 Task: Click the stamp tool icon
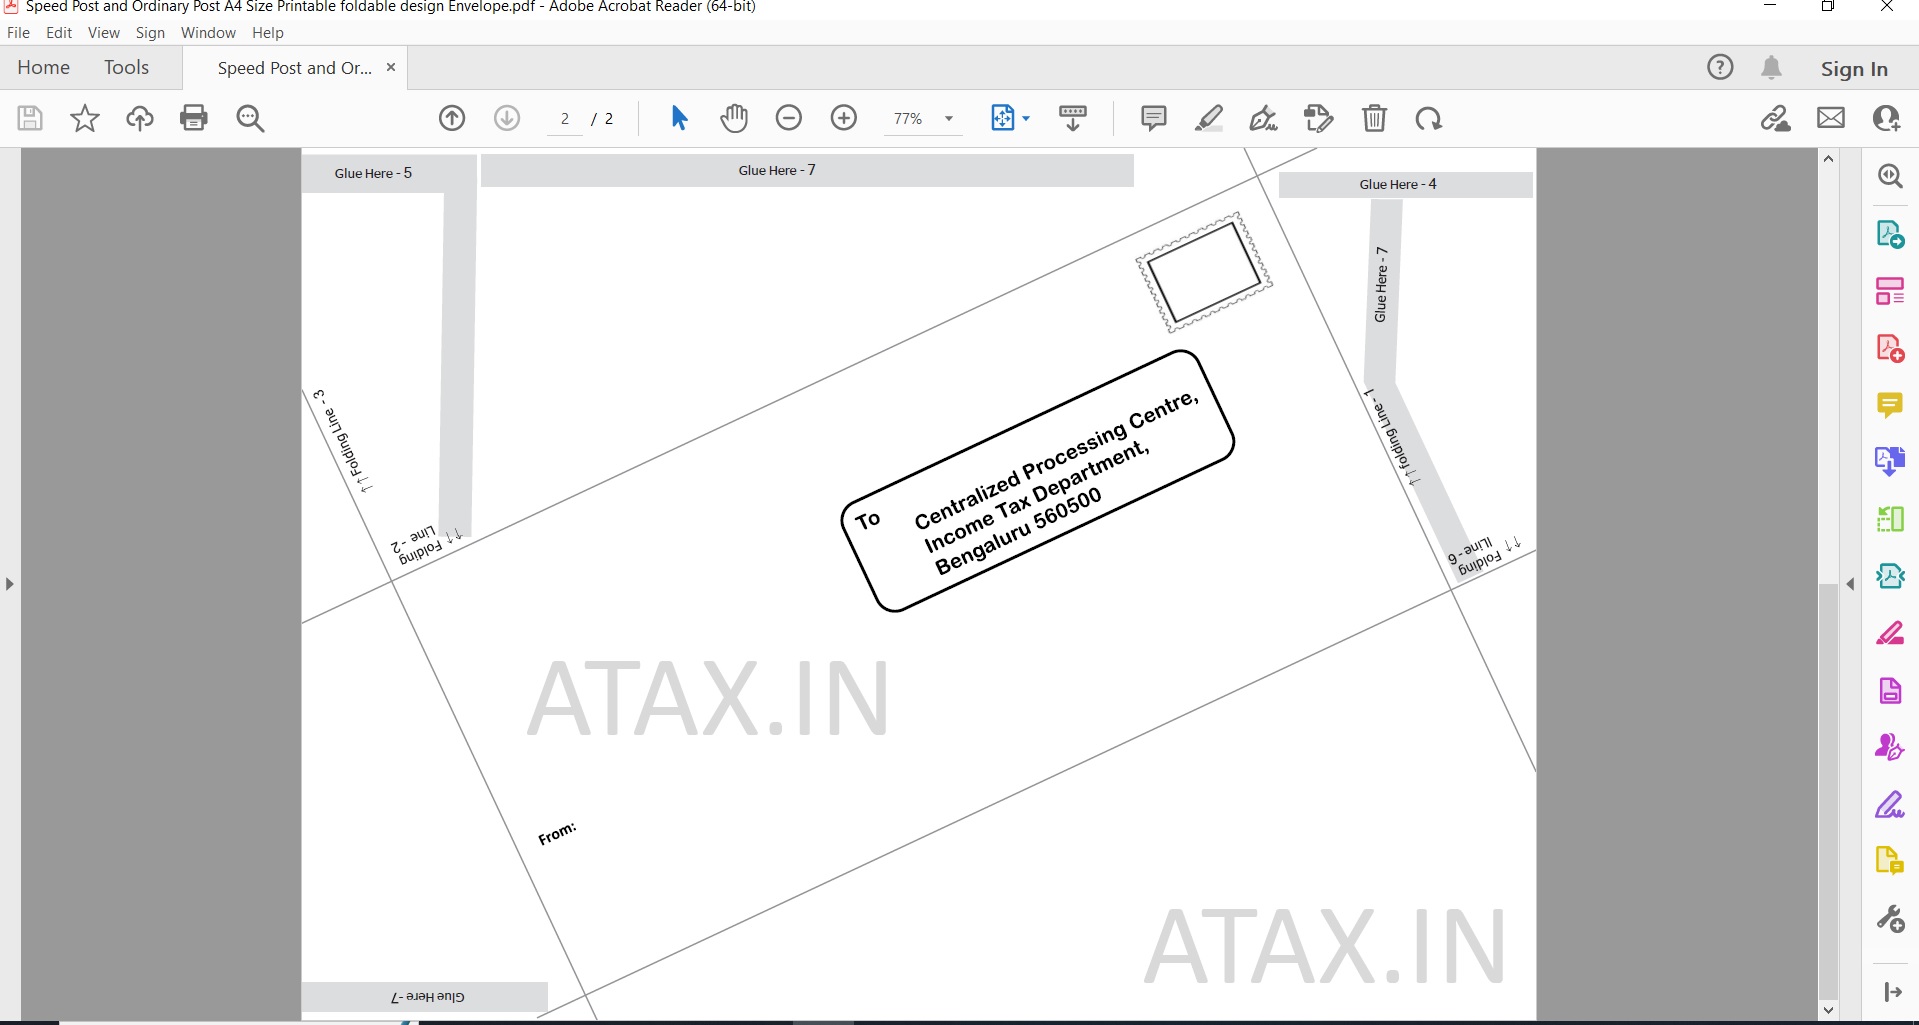[x=1319, y=118]
